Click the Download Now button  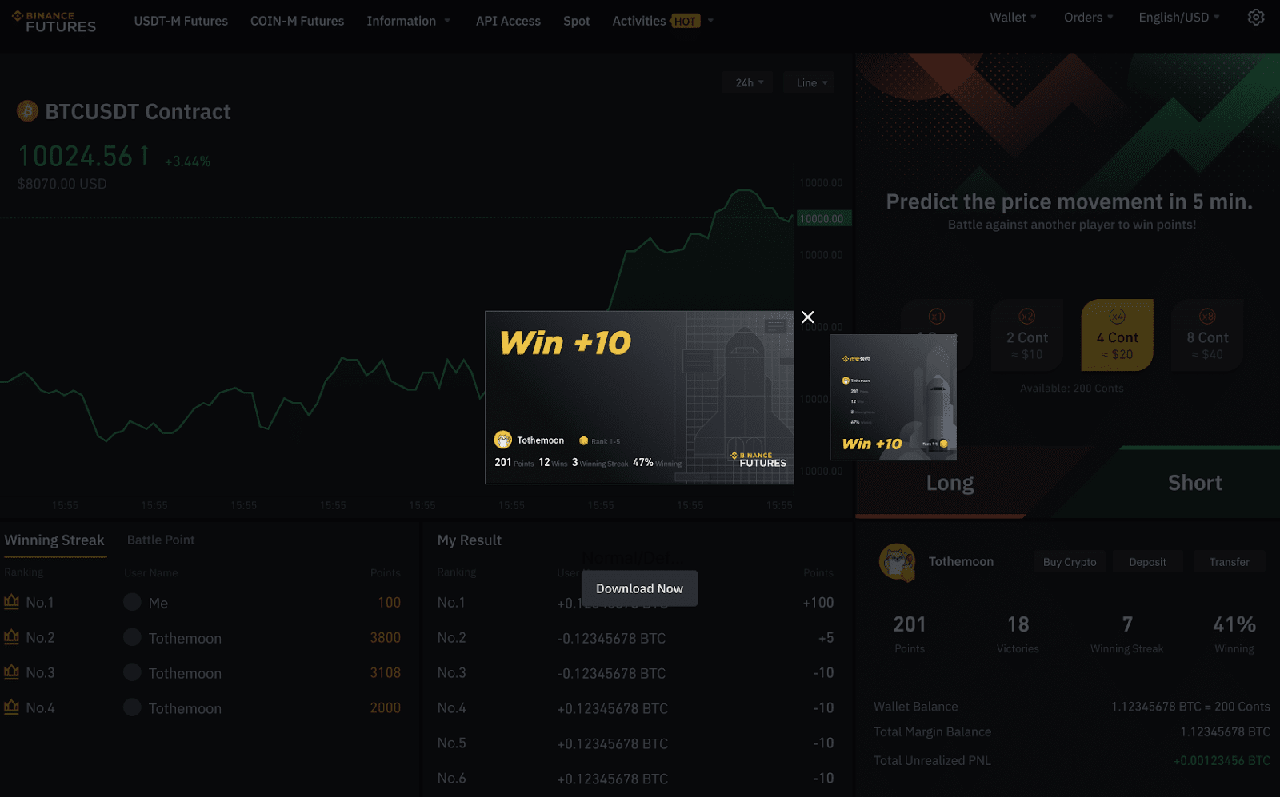640,588
